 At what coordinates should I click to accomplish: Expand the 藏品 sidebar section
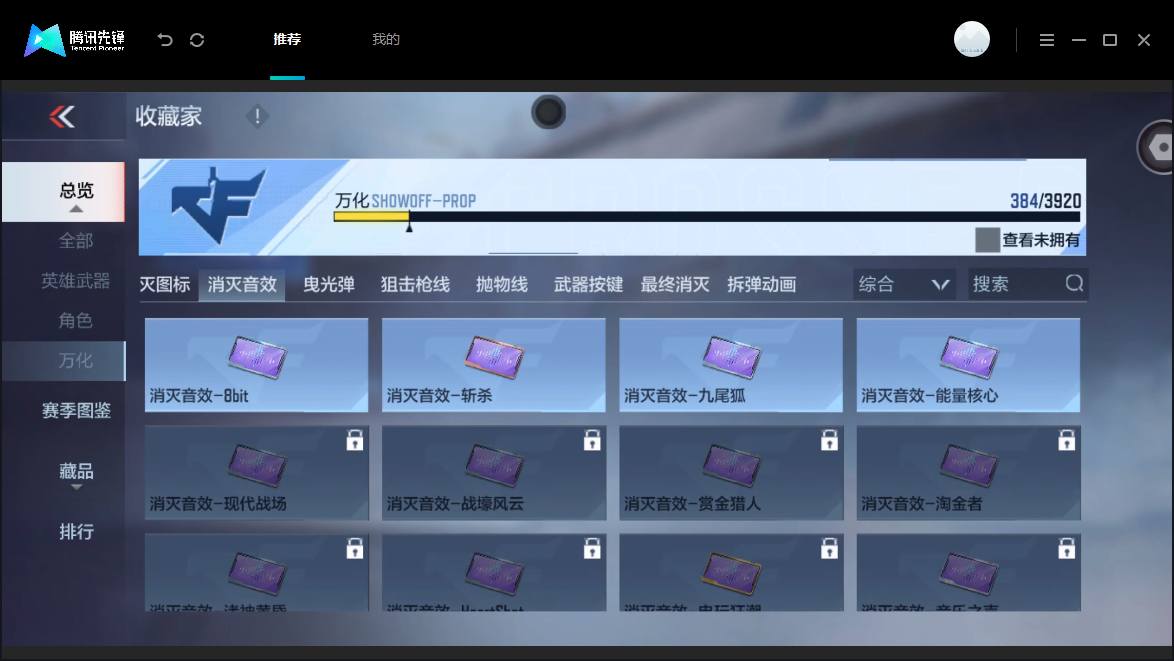[76, 474]
